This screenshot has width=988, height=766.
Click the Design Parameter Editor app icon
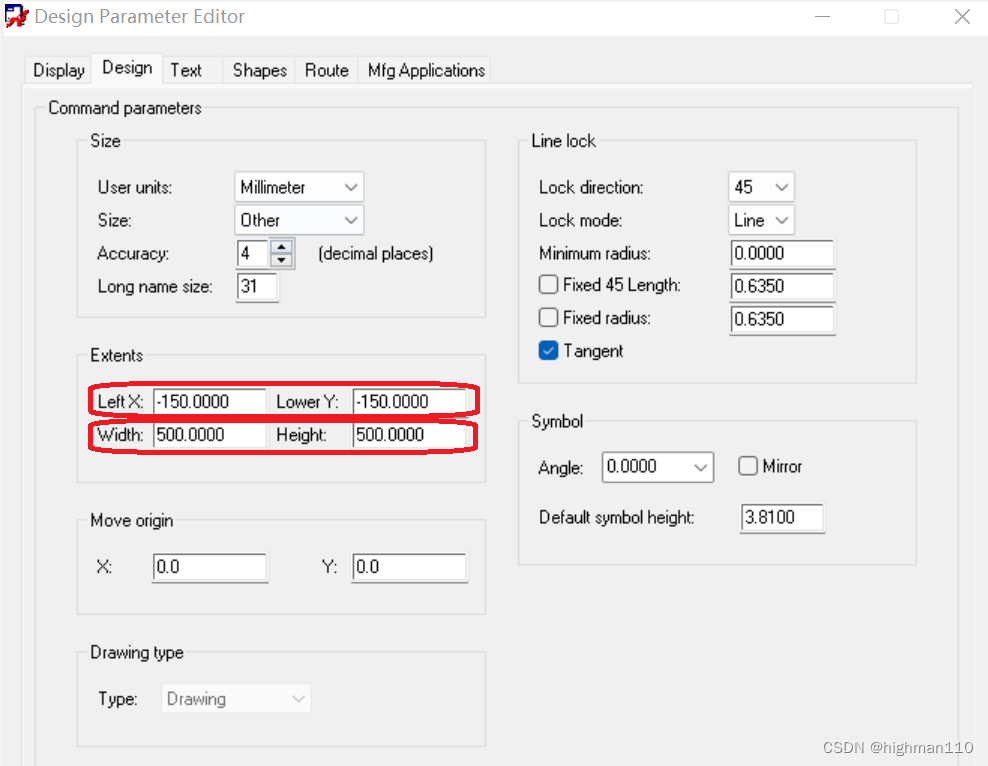[16, 16]
